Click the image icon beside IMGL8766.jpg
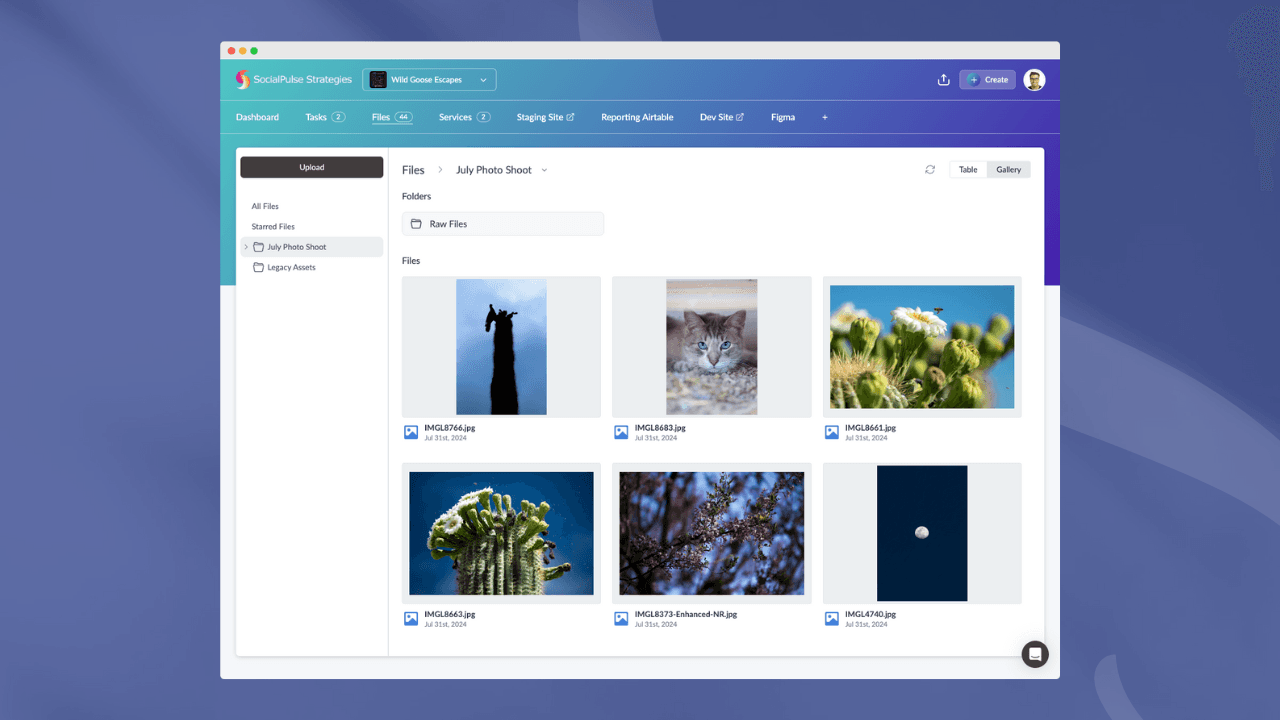Viewport: 1280px width, 720px height. click(411, 431)
